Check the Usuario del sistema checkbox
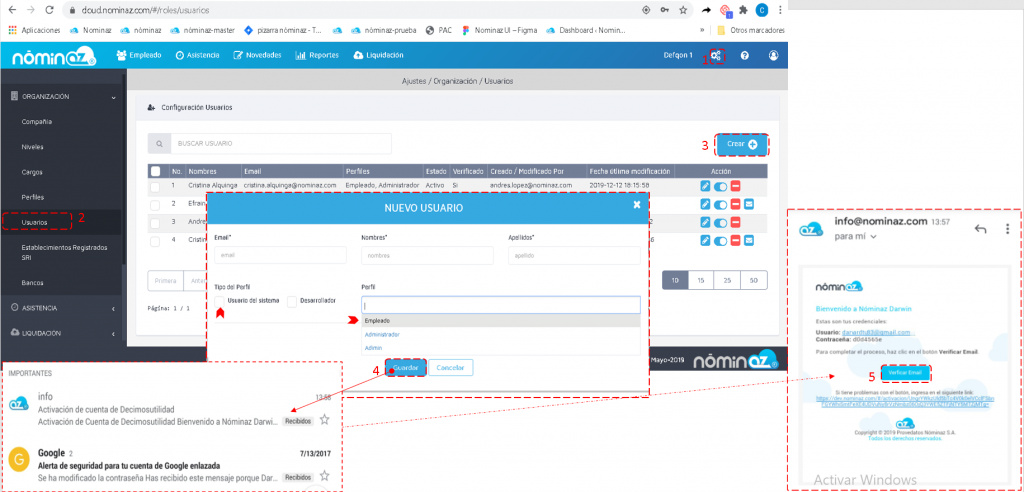The image size is (1024, 492). click(x=220, y=301)
